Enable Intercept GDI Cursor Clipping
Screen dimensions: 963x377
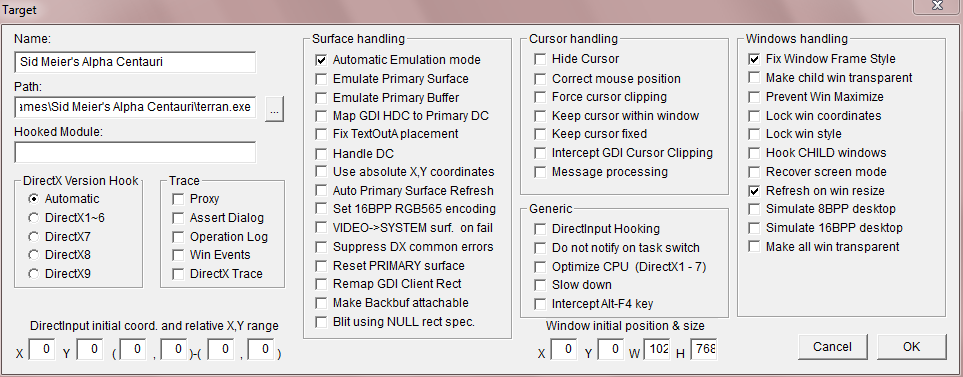540,153
